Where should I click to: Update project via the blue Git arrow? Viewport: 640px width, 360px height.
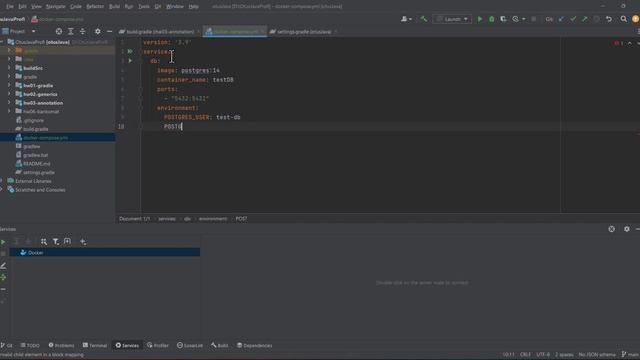click(x=561, y=19)
